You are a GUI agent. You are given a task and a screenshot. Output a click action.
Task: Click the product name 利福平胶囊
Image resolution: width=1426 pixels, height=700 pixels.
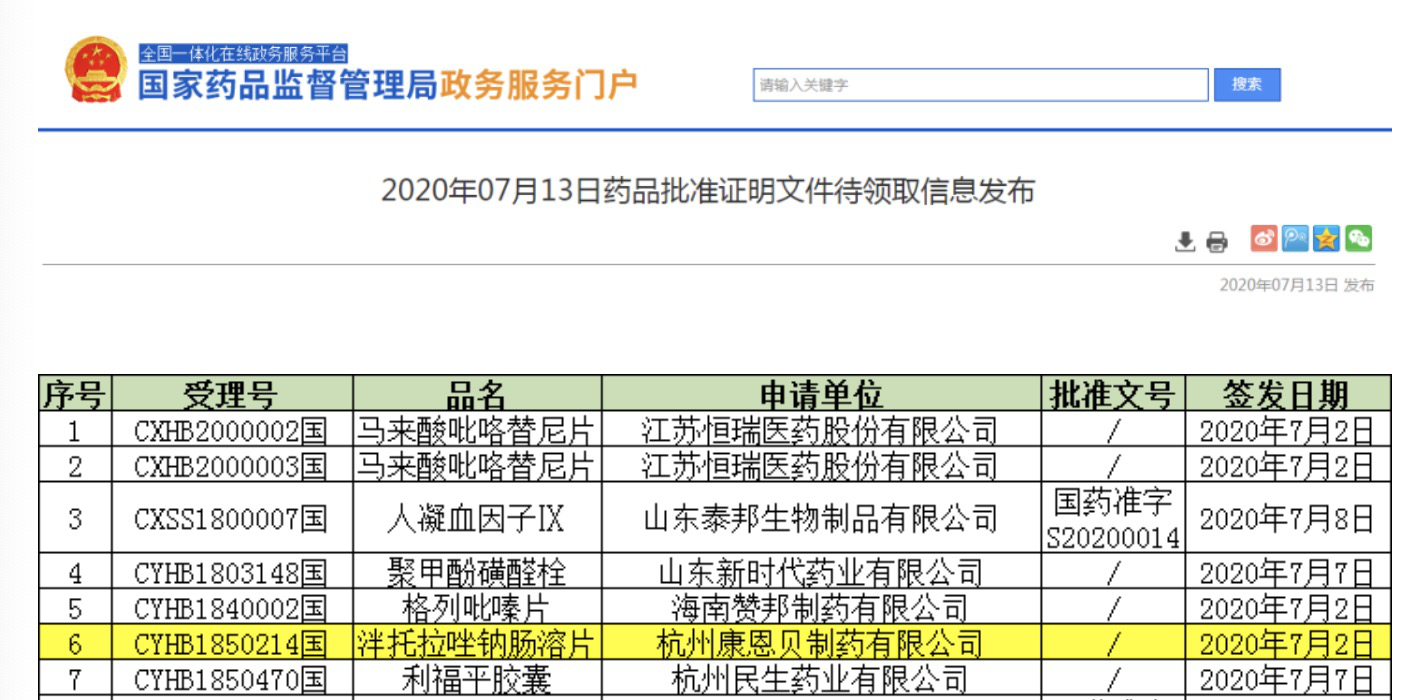pos(476,678)
